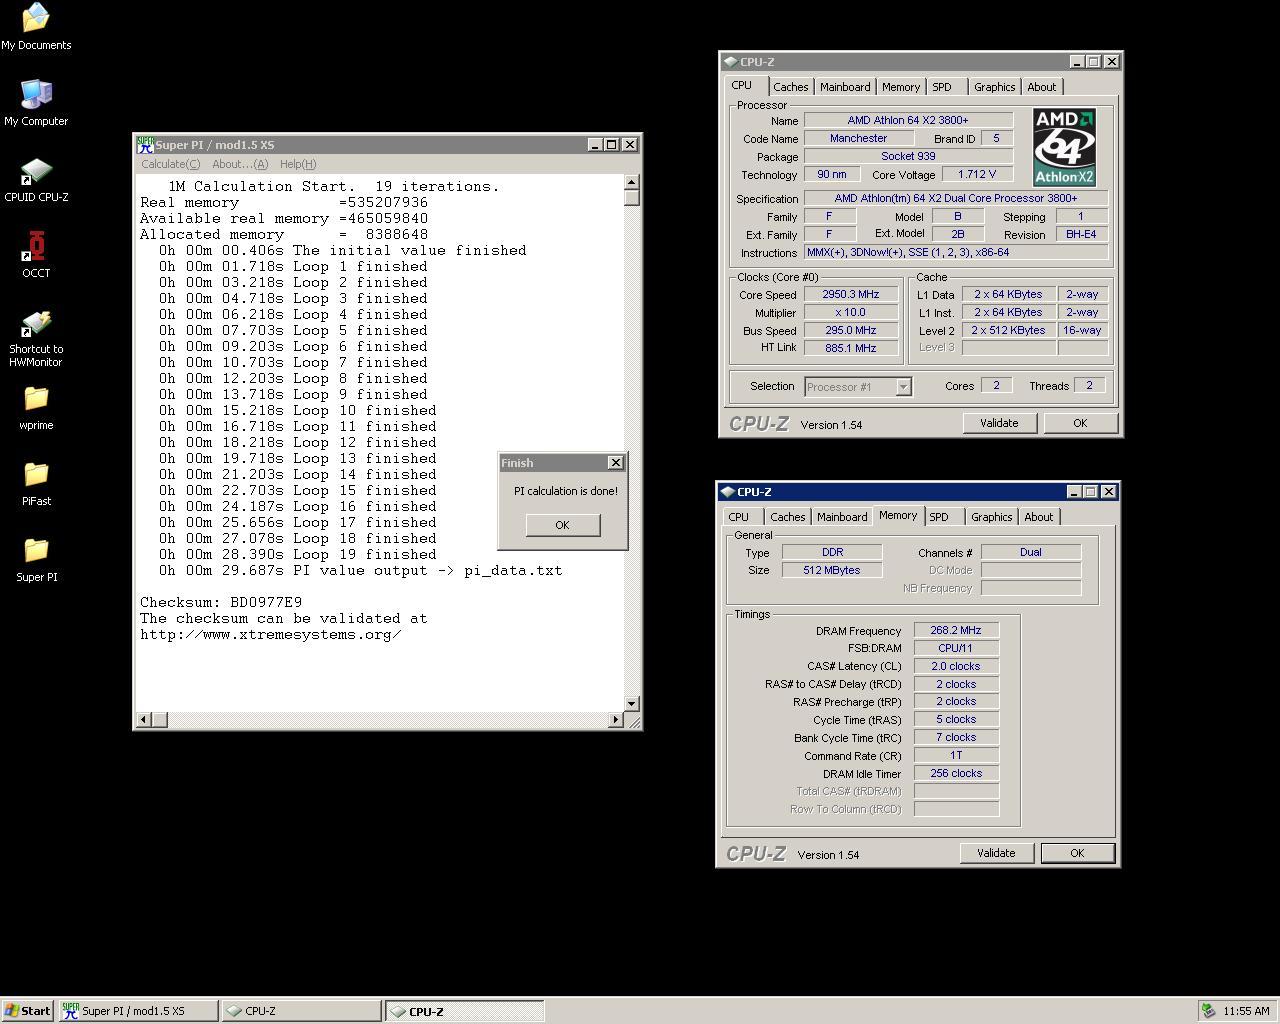This screenshot has width=1280, height=1024.
Task: Click the Checksum: BD0977E9 line
Action: (x=221, y=602)
